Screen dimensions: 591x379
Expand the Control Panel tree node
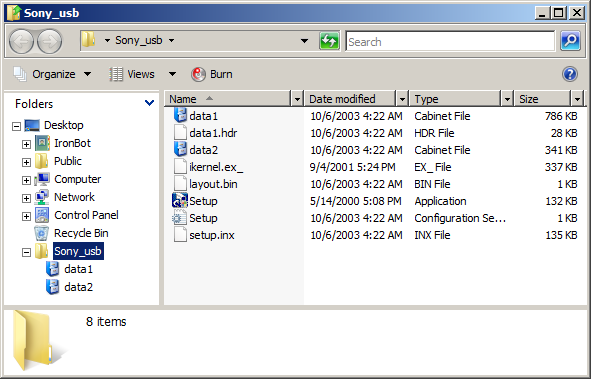pos(26,216)
